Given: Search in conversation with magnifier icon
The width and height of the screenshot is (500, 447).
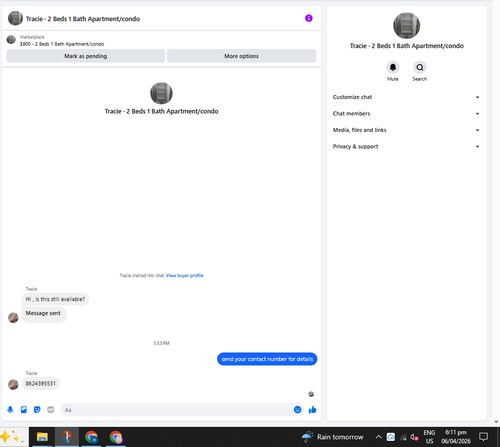Looking at the screenshot, I should pos(420,67).
